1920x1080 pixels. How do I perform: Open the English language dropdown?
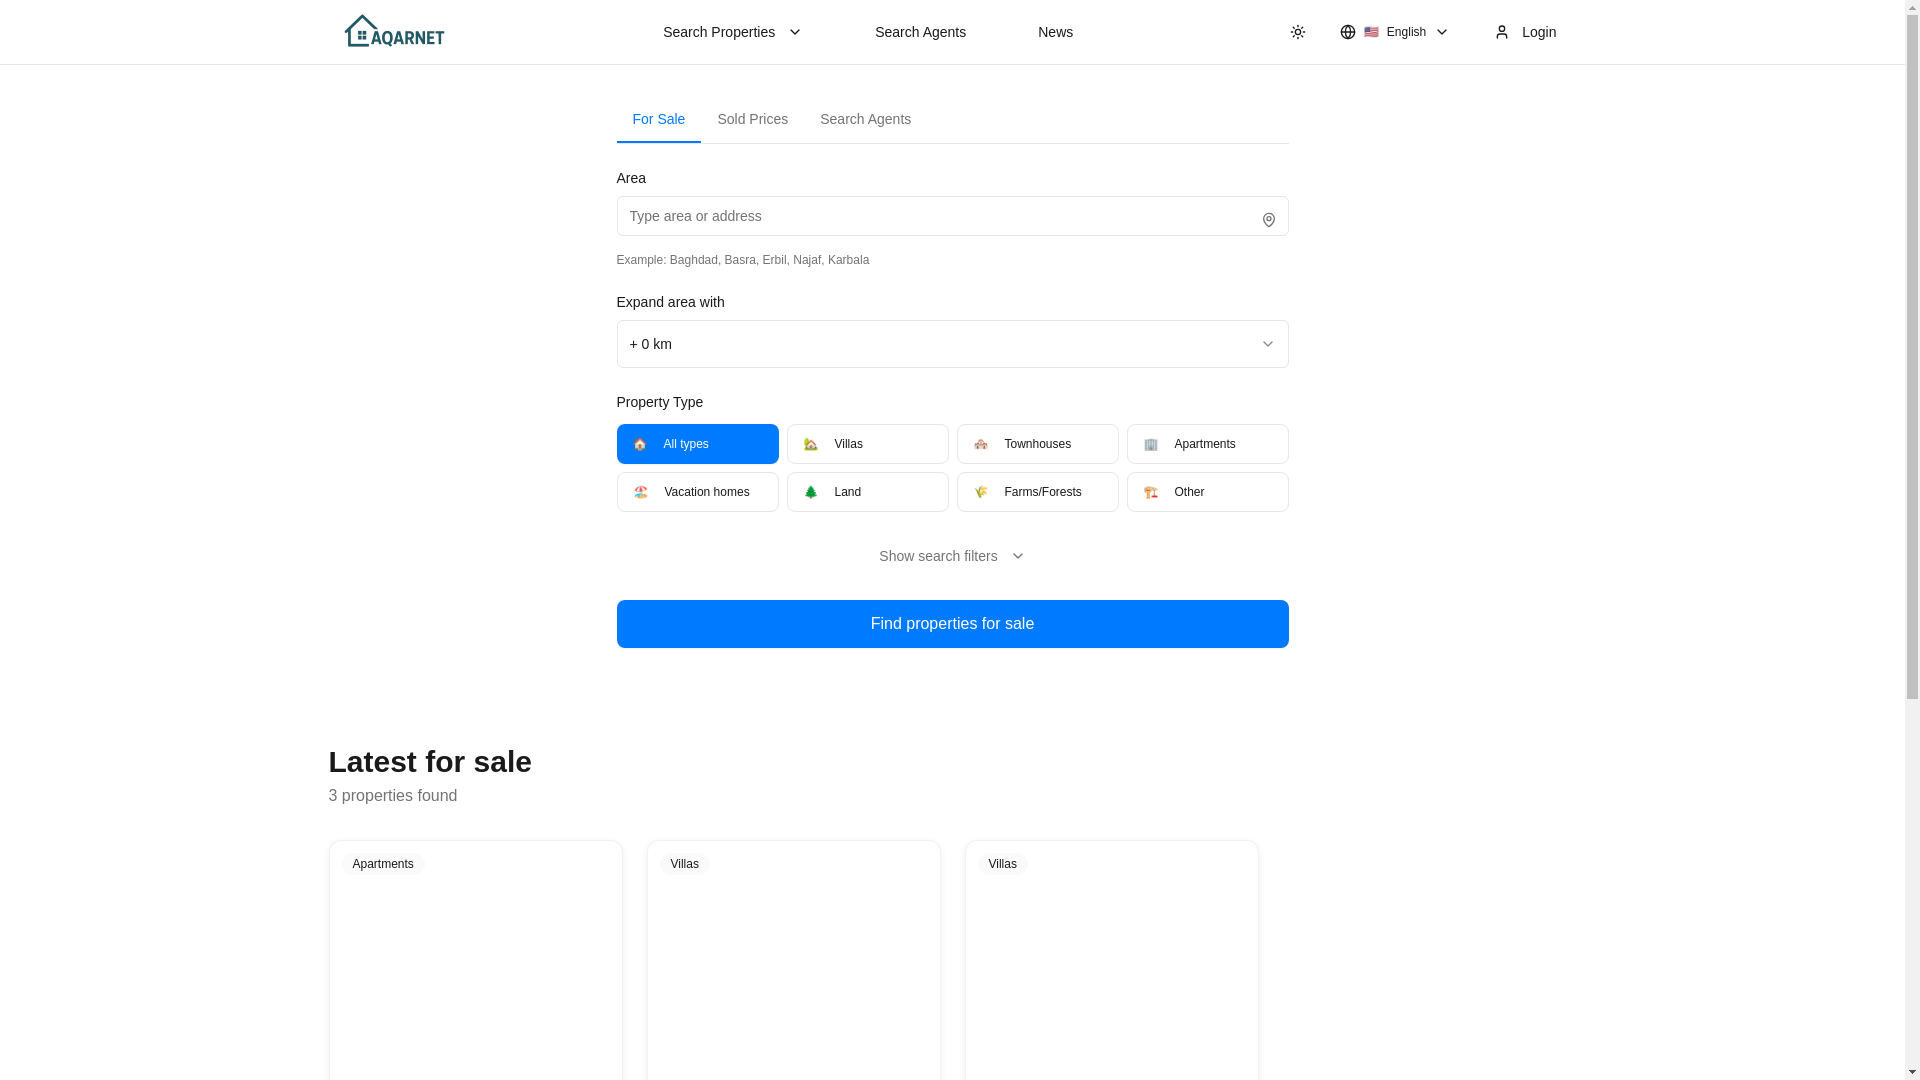[x=1394, y=32]
